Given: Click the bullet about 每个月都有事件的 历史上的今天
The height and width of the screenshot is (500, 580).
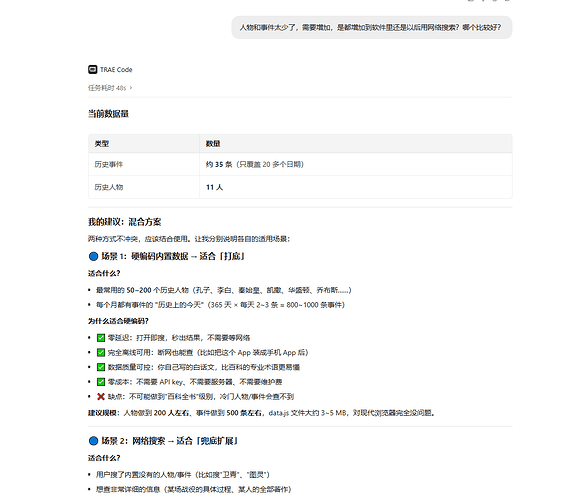Looking at the screenshot, I should pyautogui.click(x=220, y=305).
